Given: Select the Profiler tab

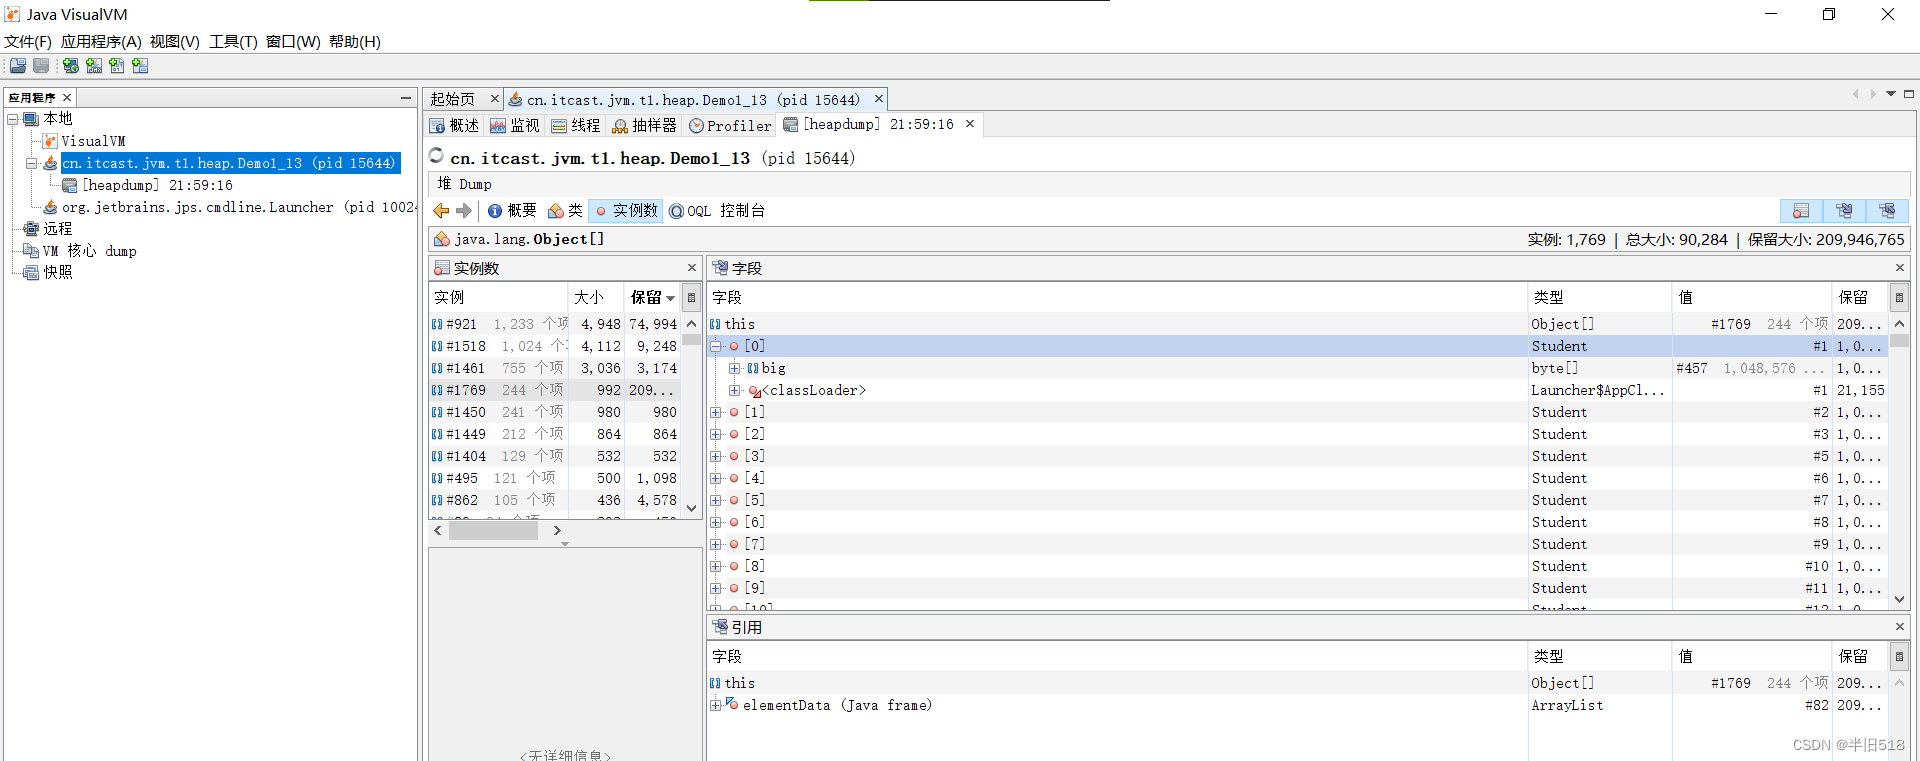Looking at the screenshot, I should pos(730,126).
